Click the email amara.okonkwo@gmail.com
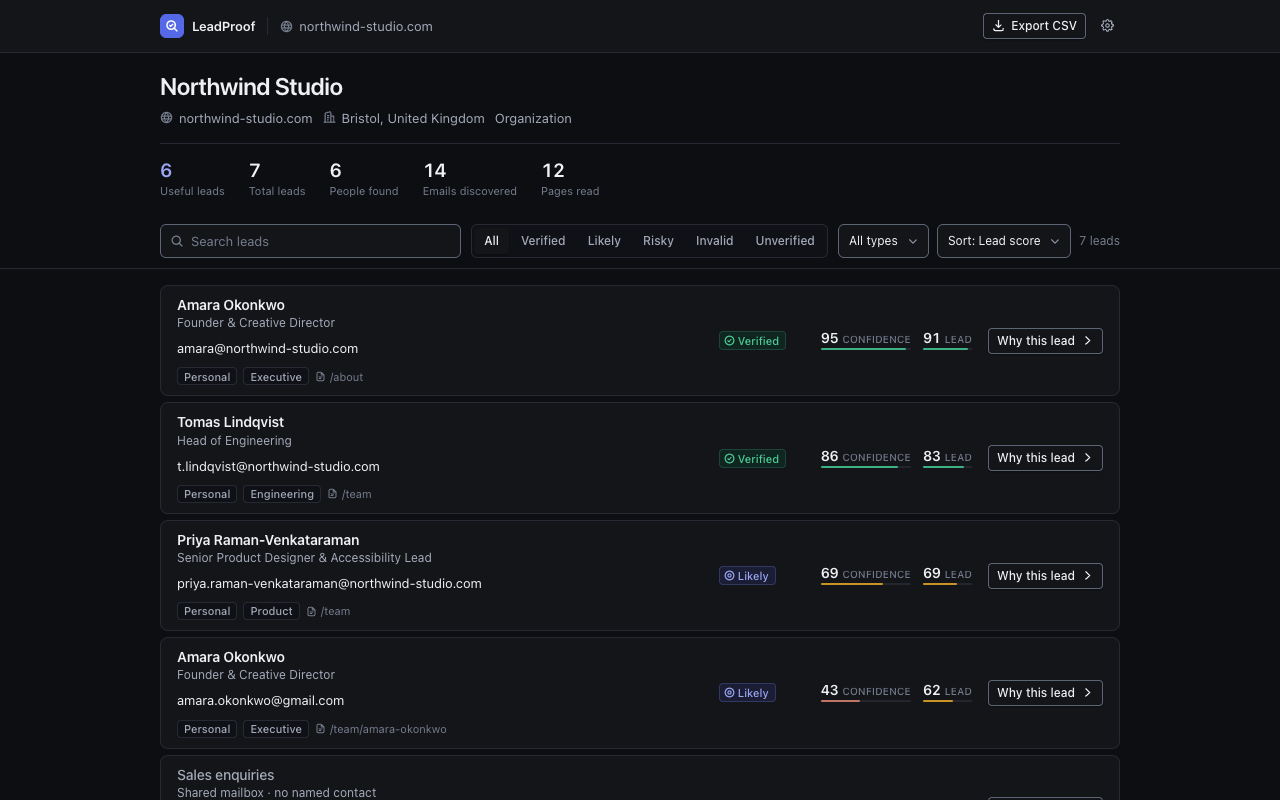Image resolution: width=1280 pixels, height=800 pixels. [x=260, y=701]
